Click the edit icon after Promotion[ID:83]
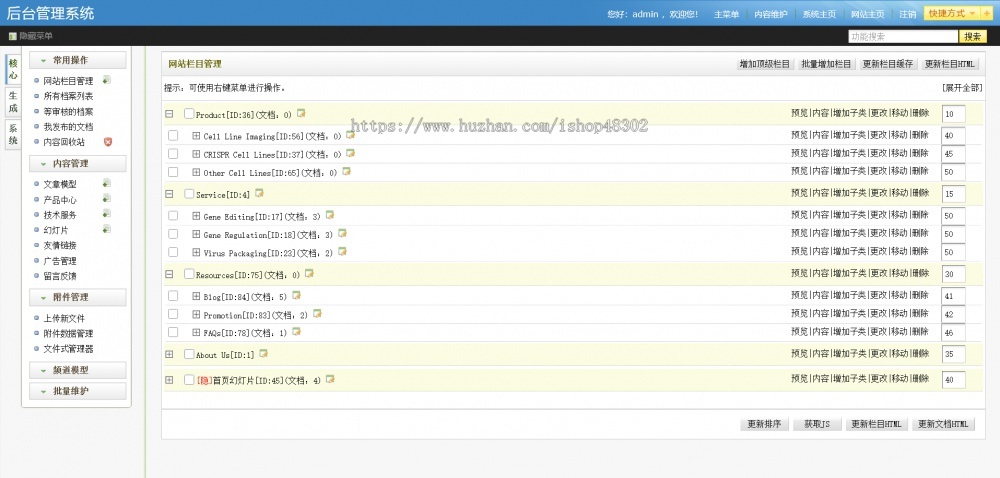 coord(317,314)
